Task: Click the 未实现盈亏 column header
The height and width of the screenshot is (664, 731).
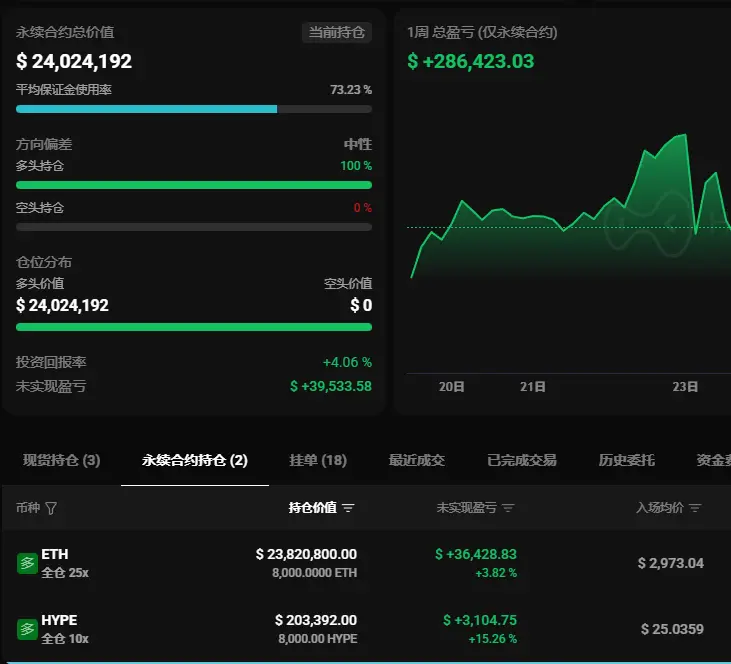Action: pyautogui.click(x=467, y=507)
